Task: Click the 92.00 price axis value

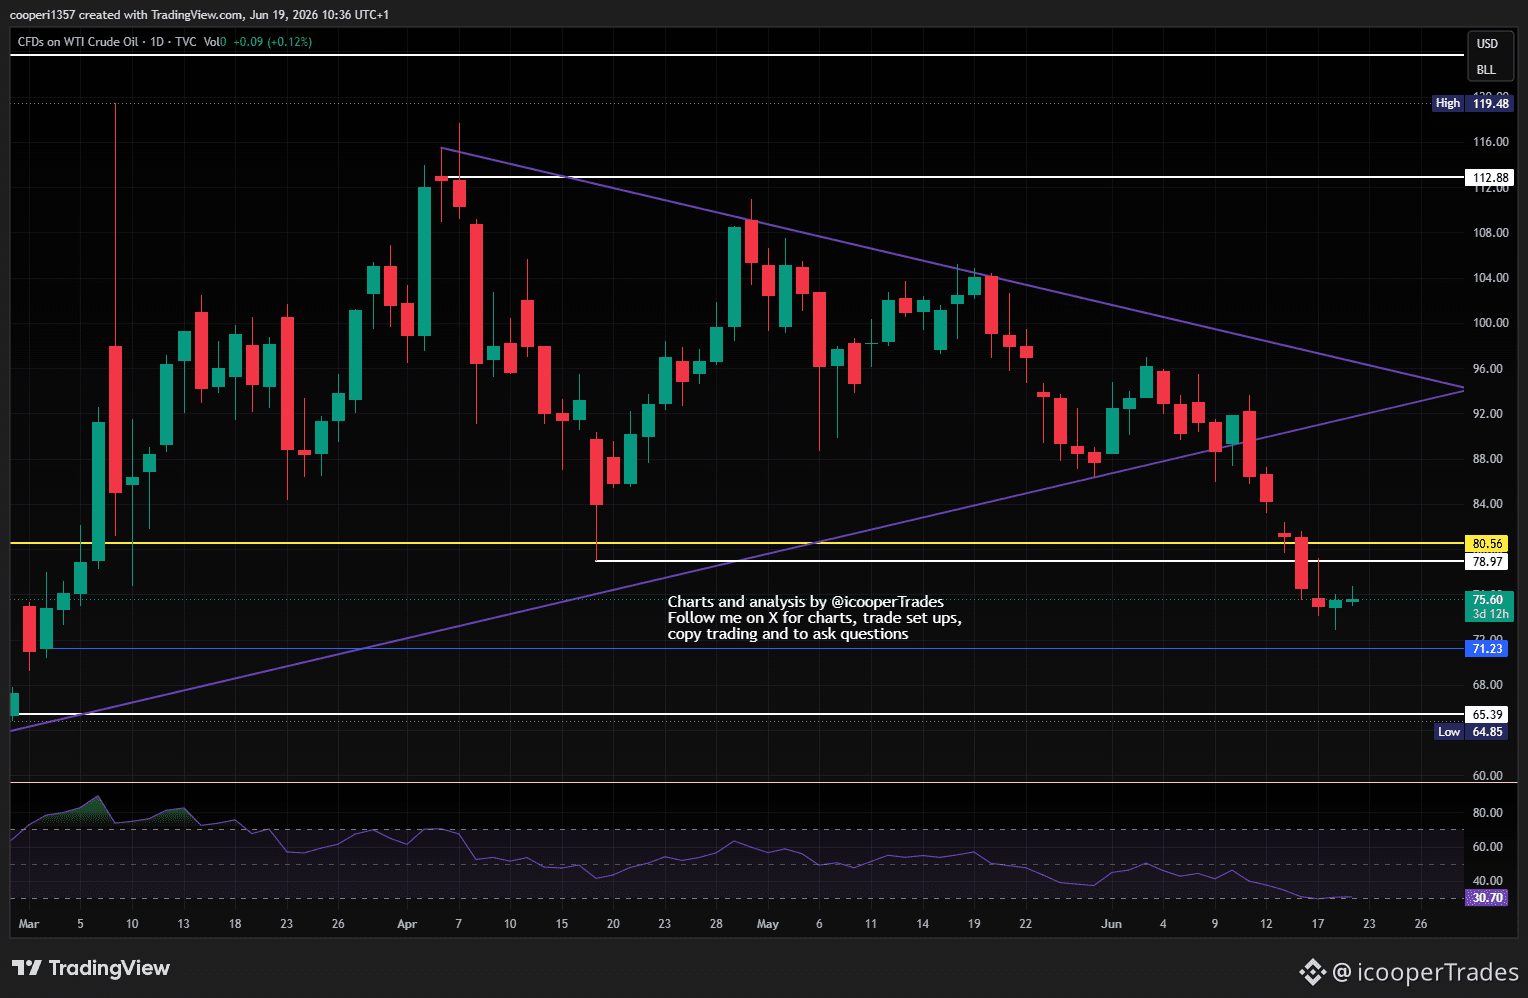Action: (1490, 414)
